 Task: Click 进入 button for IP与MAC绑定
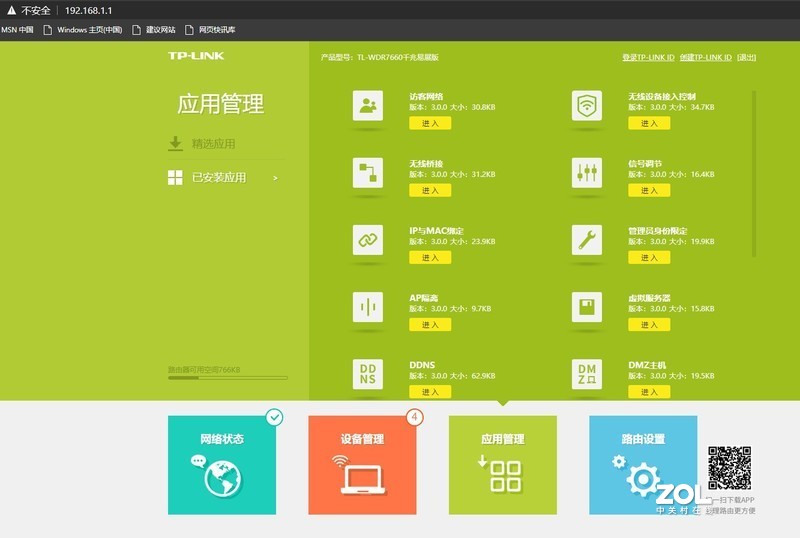[430, 258]
